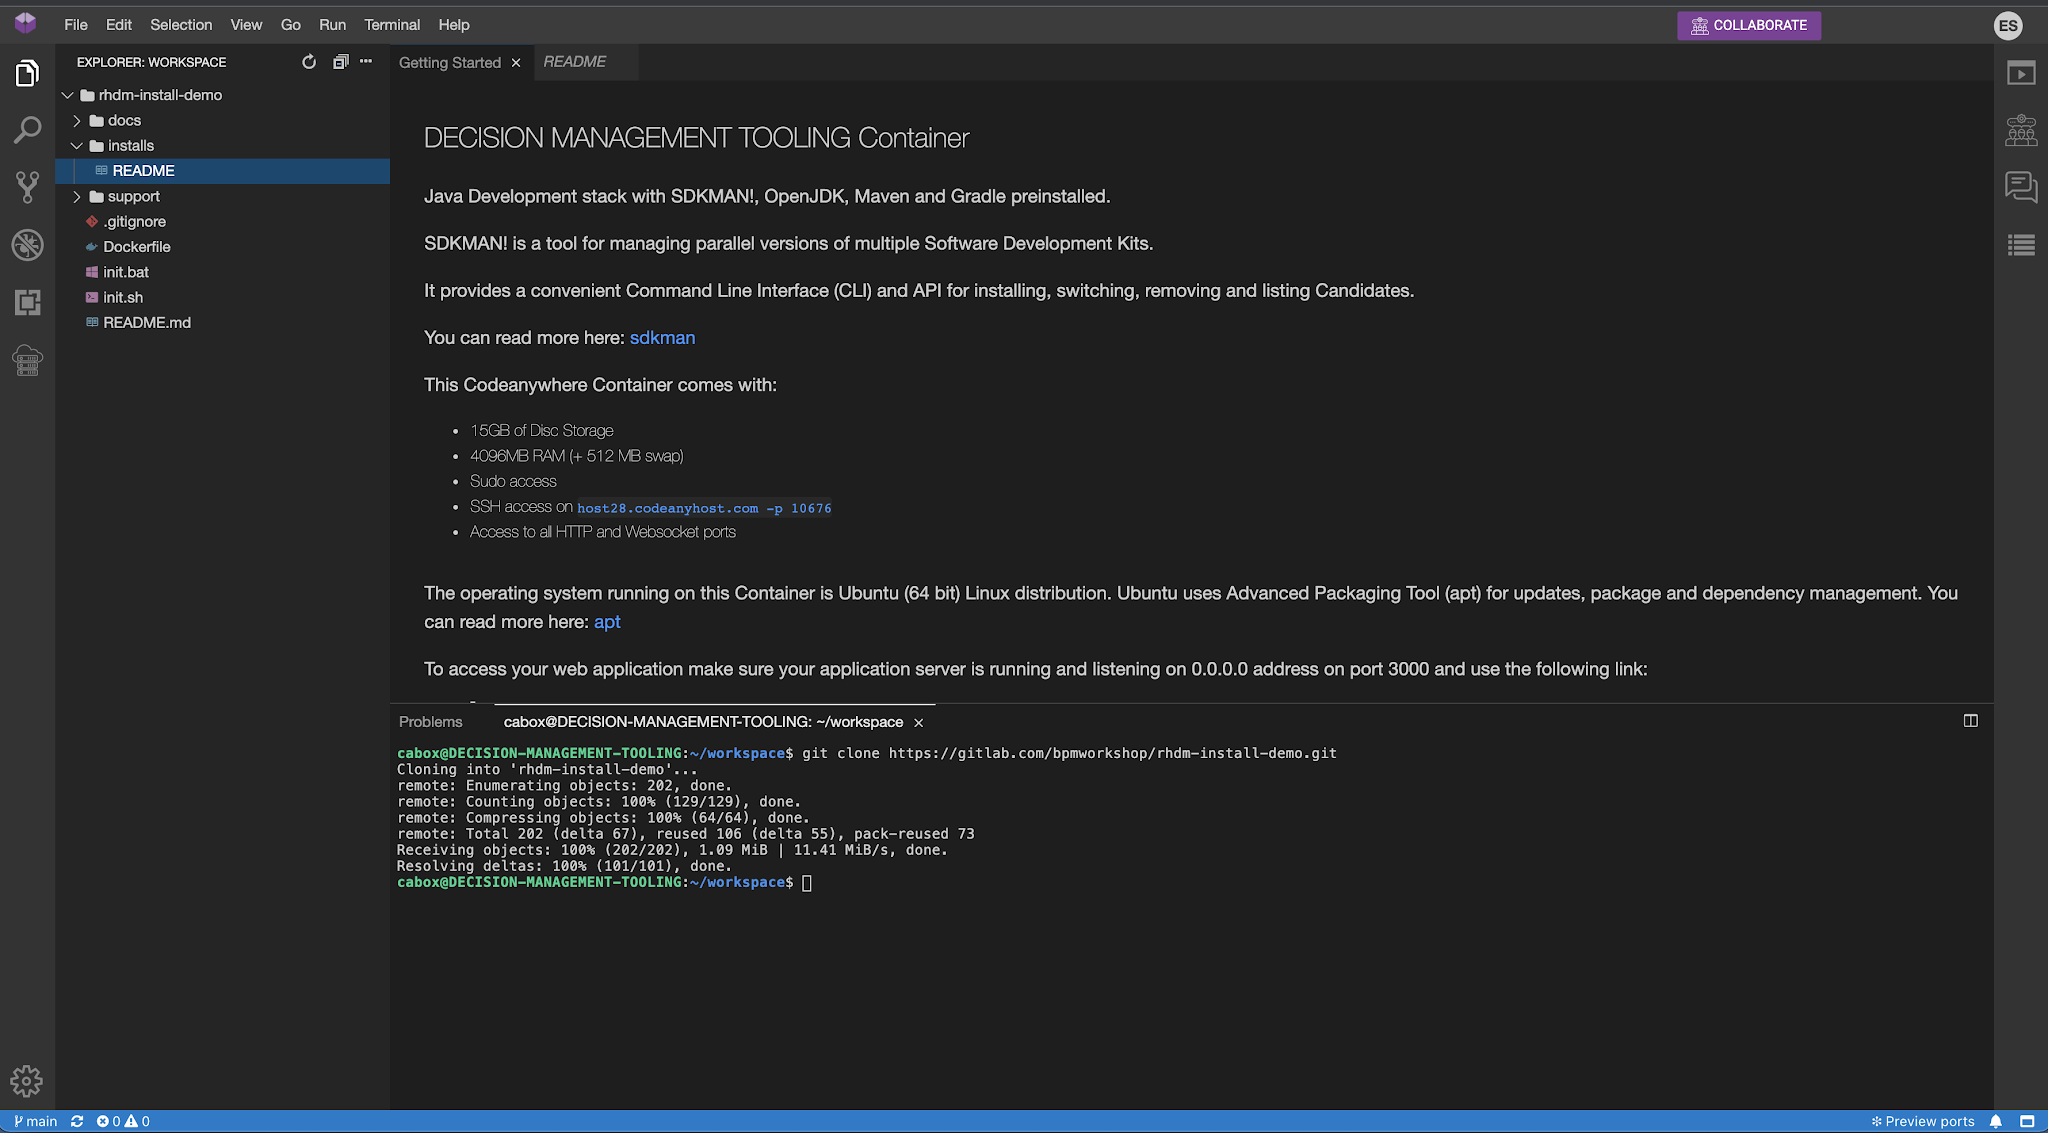Switch to the Problems panel tab

(x=431, y=722)
